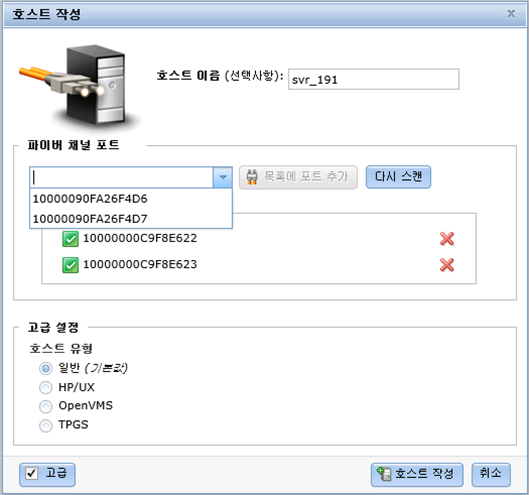Remove port 10000000C9F8E623 with red X
Viewport: 529px width, 495px height.
pos(447,265)
